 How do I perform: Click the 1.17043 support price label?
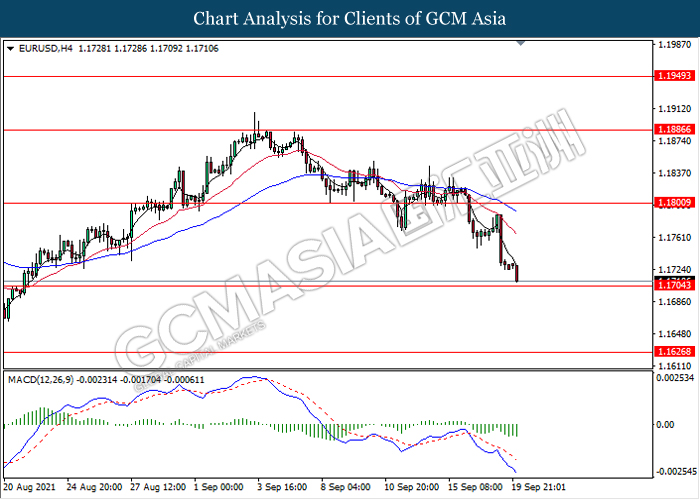[675, 285]
